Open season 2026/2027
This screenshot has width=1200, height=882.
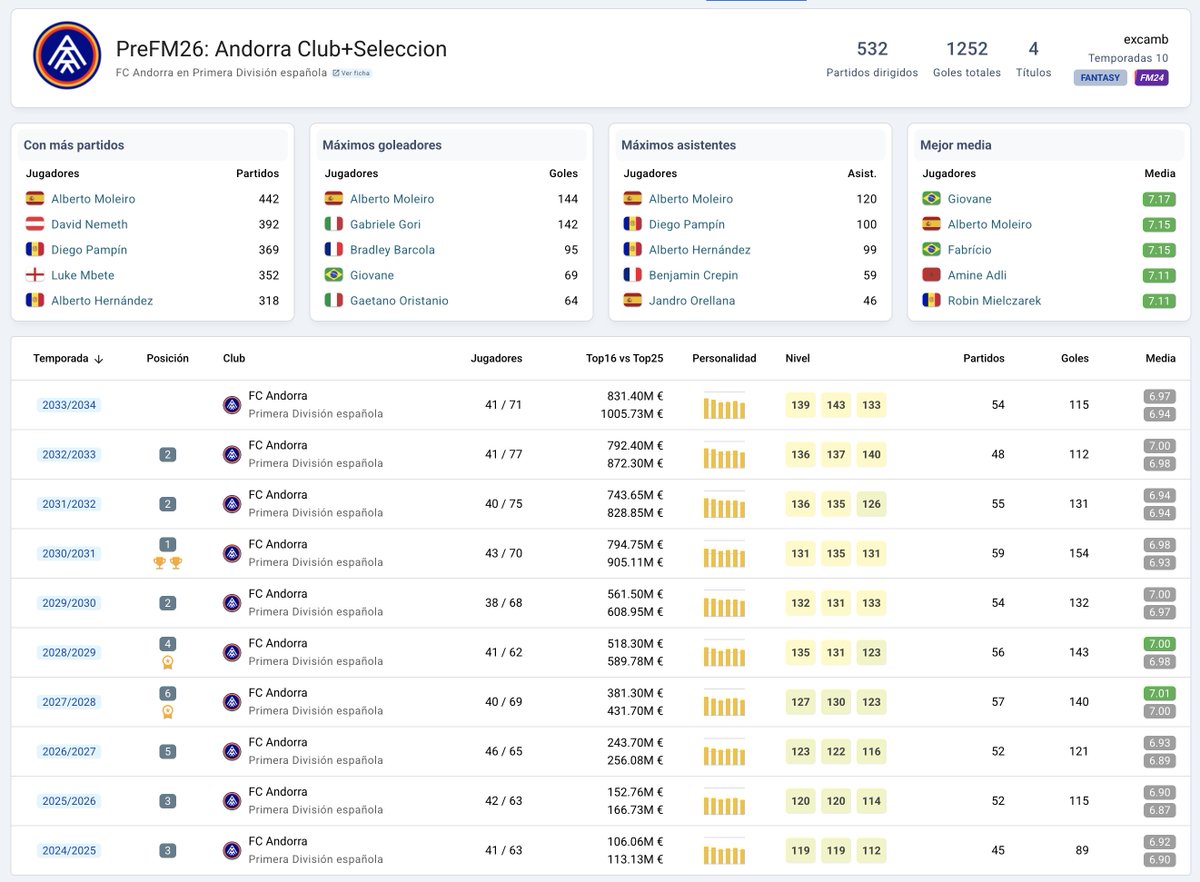point(69,752)
